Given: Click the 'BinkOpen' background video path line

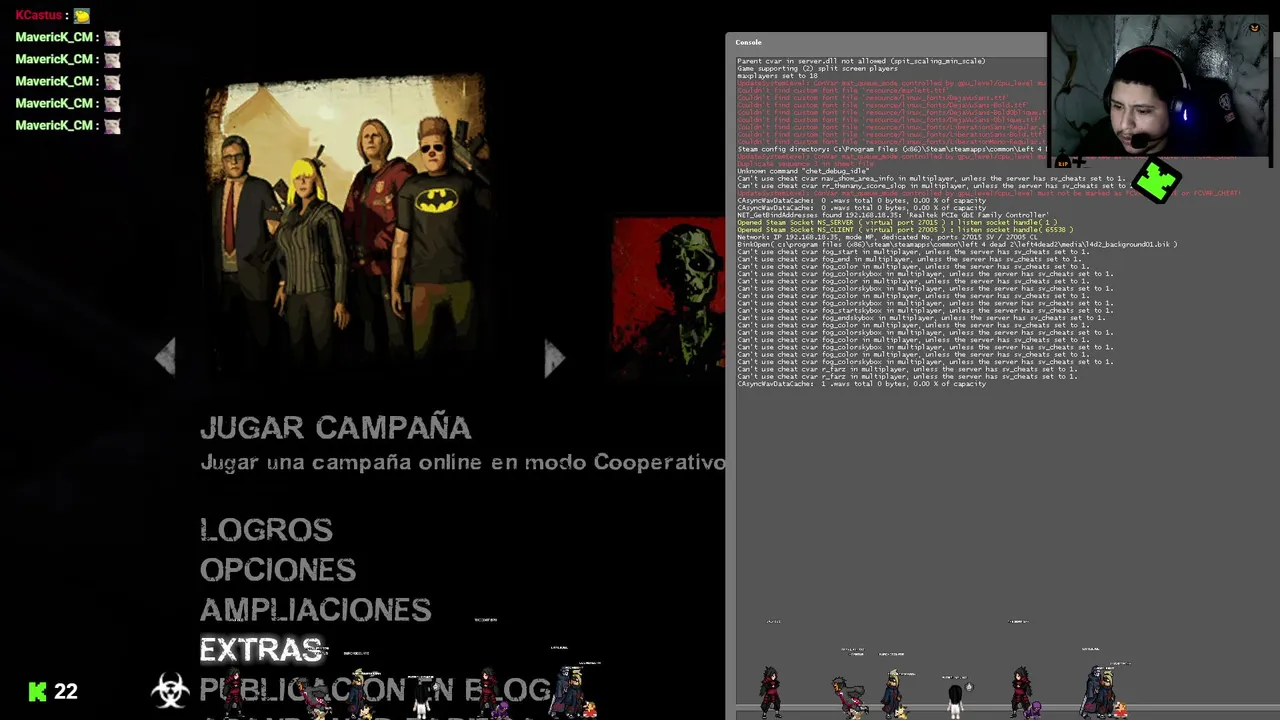Looking at the screenshot, I should pyautogui.click(x=957, y=244).
